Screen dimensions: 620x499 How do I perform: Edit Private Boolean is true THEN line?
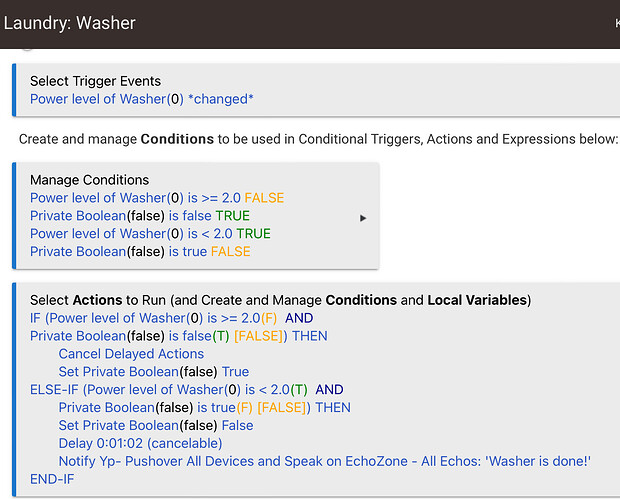tap(204, 407)
